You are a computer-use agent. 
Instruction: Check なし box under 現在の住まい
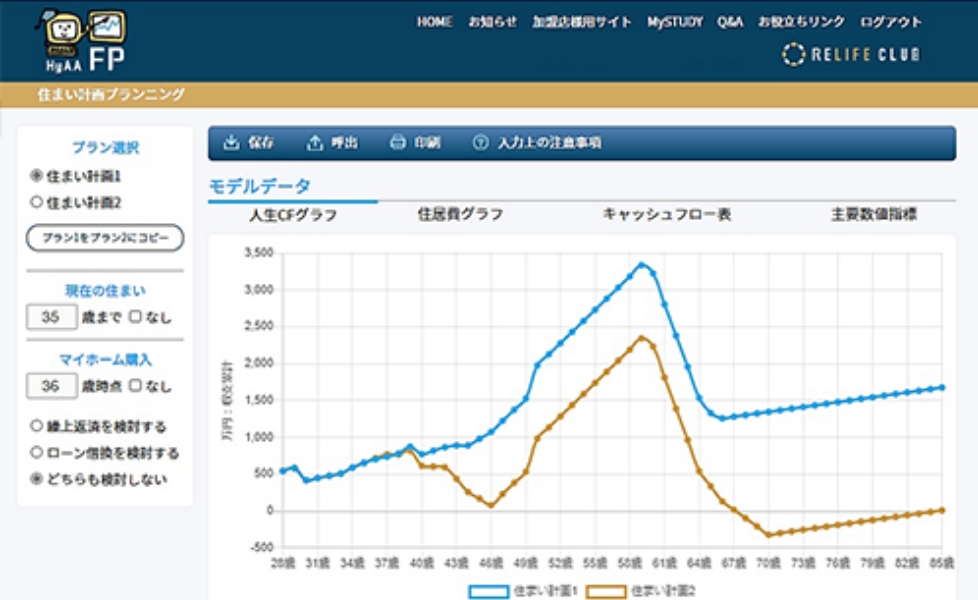point(135,316)
